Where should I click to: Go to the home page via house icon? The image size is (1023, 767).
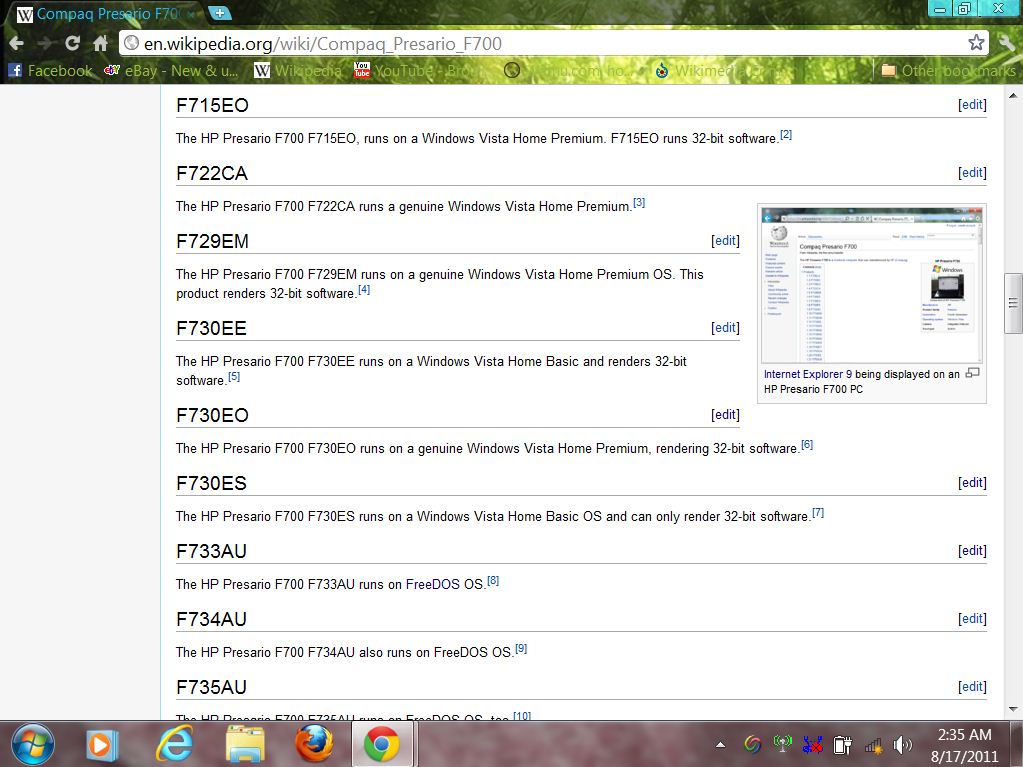[100, 43]
